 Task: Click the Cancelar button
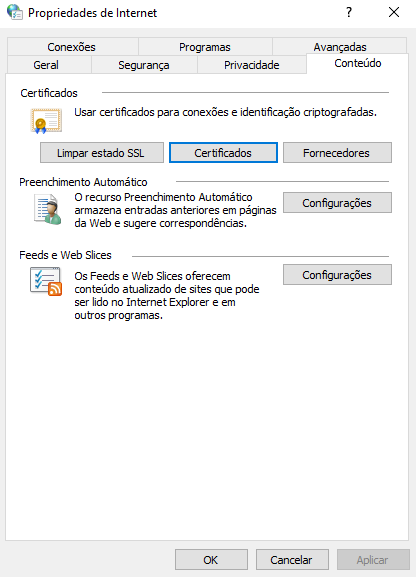pos(292,560)
